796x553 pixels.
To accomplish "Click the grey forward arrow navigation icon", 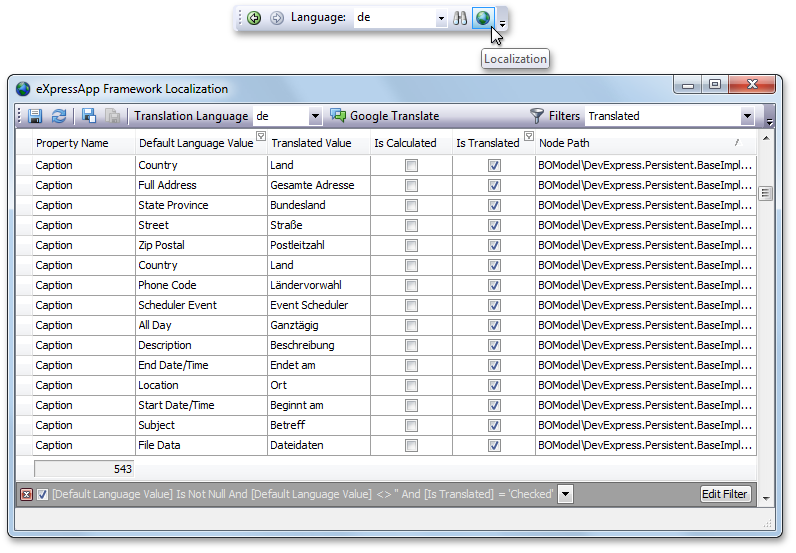I will 276,18.
